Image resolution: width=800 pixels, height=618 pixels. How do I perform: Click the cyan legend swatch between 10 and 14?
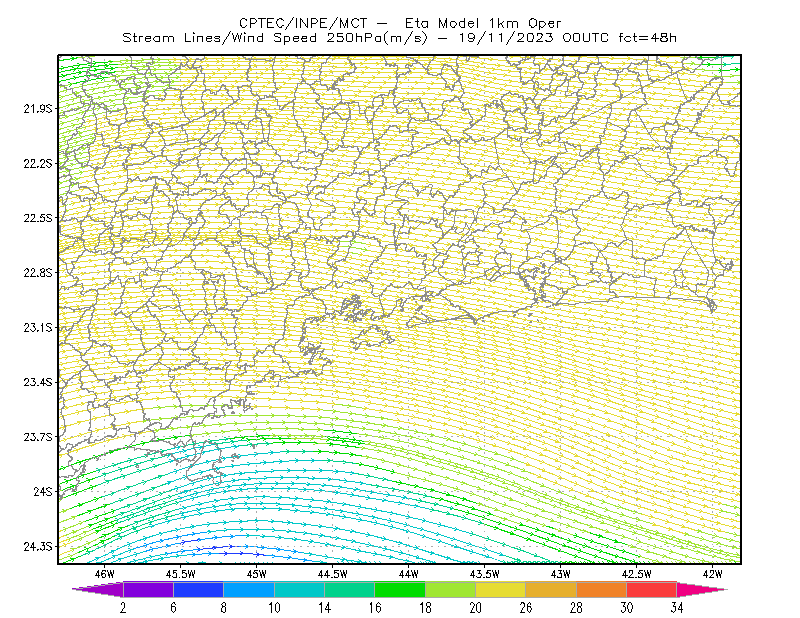tap(299, 589)
